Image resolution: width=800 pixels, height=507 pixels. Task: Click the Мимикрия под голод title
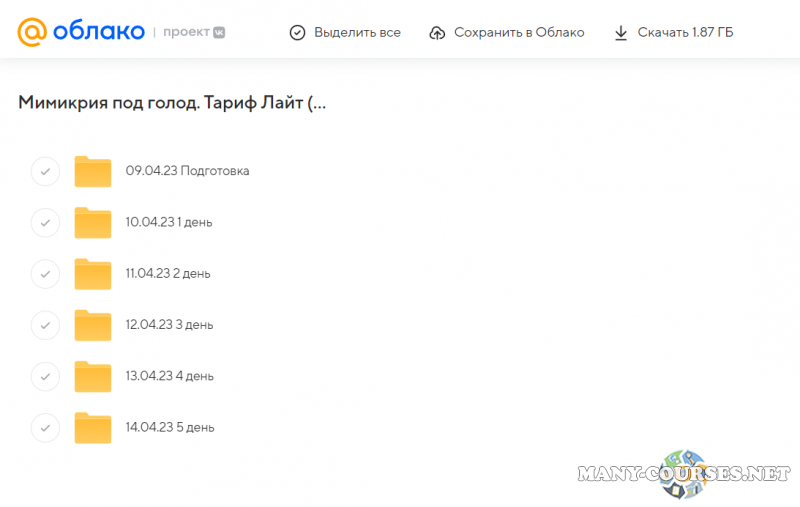tap(172, 103)
